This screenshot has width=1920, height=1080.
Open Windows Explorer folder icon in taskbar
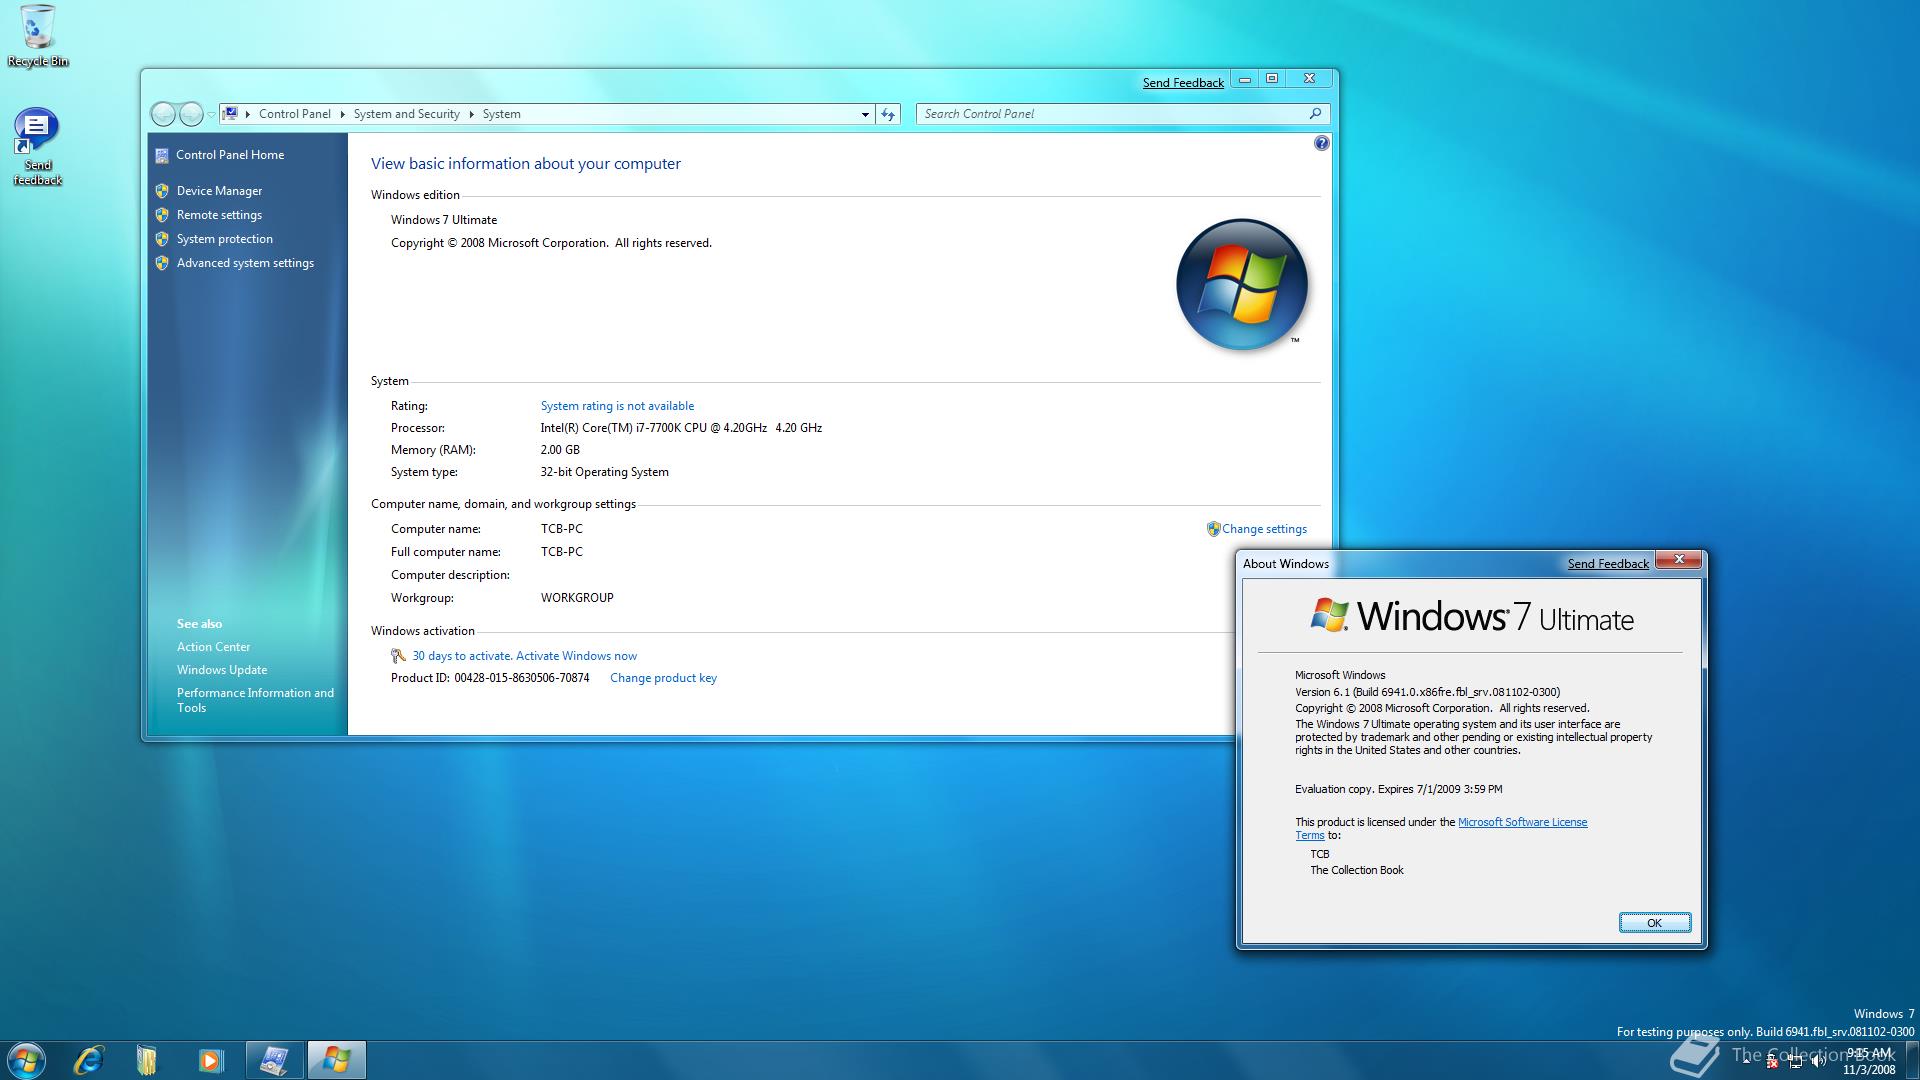click(147, 1060)
